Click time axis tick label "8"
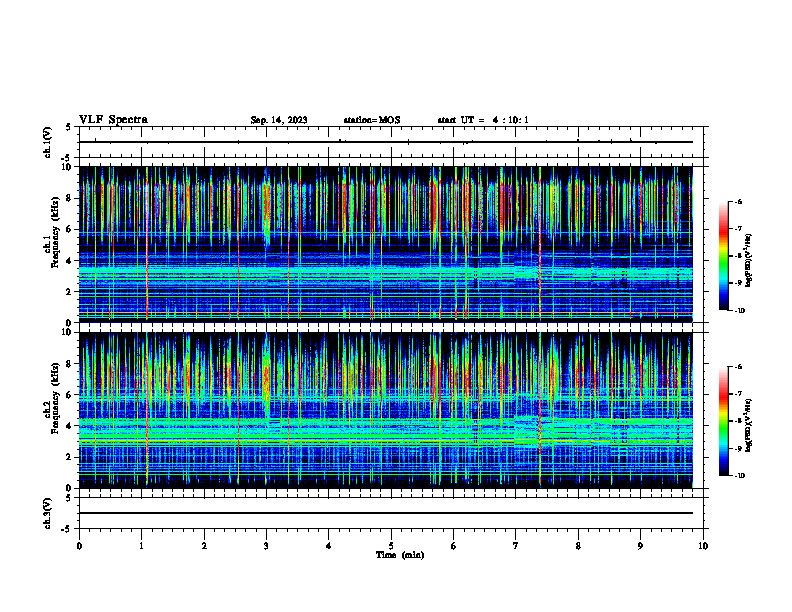The height and width of the screenshot is (612, 792). [578, 546]
